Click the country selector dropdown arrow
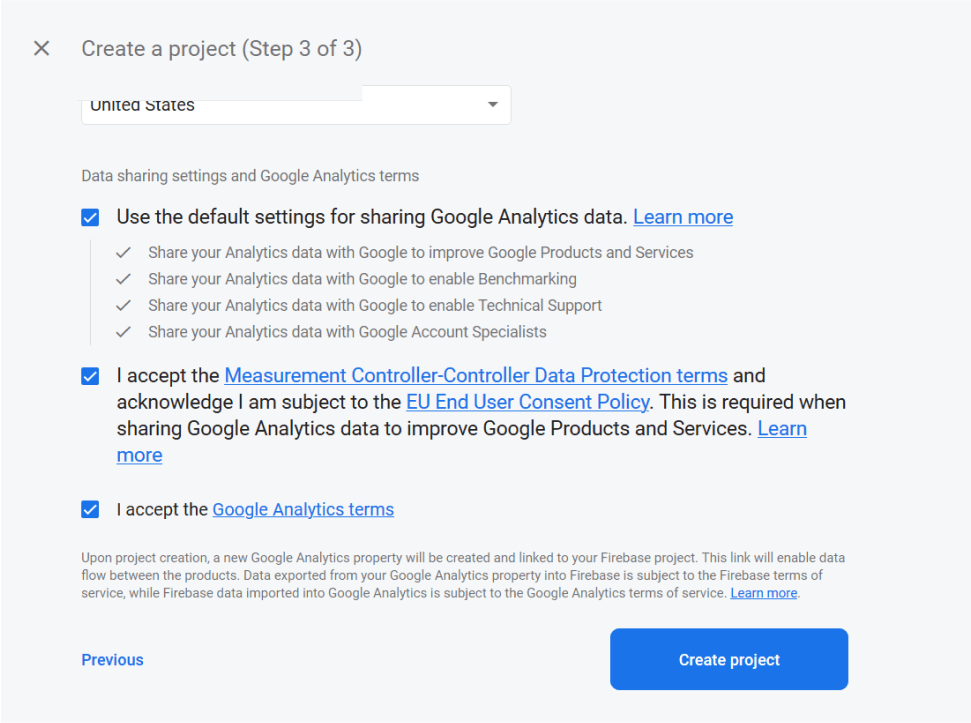The image size is (971, 723). point(492,104)
